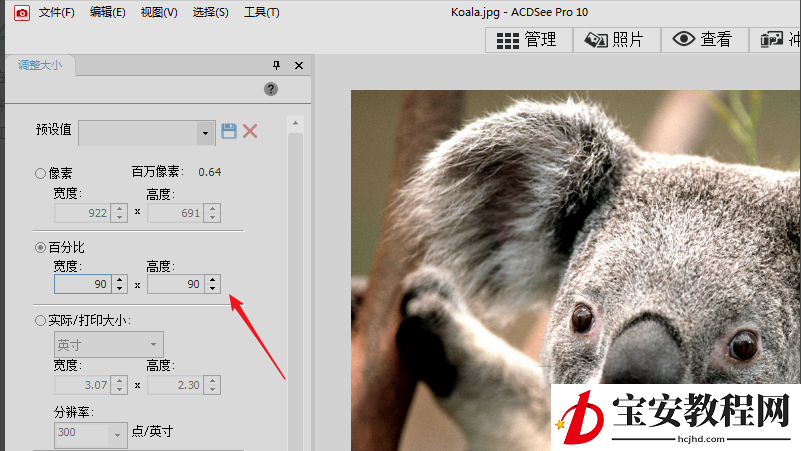Close the 调整大小 panel
The height and width of the screenshot is (451, 801).
pos(299,65)
